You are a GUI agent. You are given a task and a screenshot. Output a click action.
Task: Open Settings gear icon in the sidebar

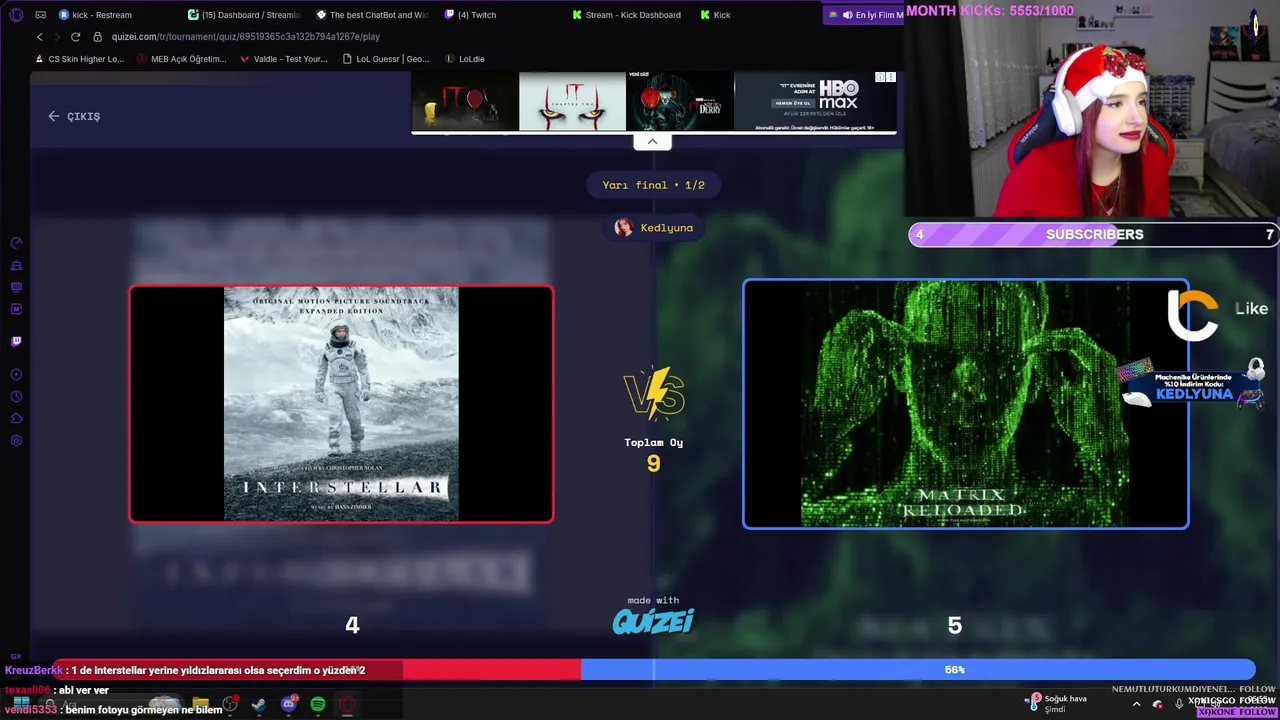(x=16, y=441)
